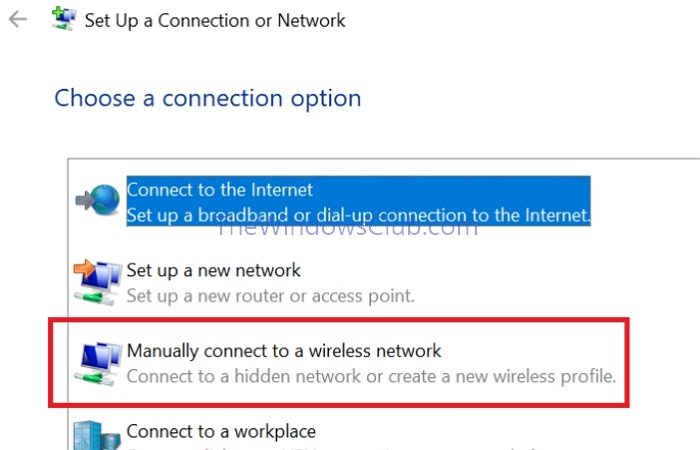Viewport: 700px width, 450px height.
Task: Click the Set Up a Connection window title
Action: (215, 21)
